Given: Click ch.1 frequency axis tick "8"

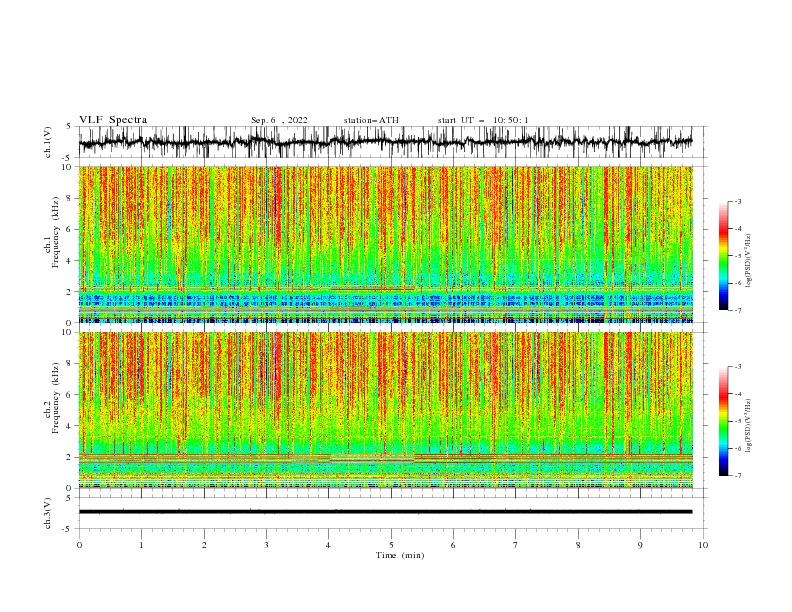Looking at the screenshot, I should point(70,198).
